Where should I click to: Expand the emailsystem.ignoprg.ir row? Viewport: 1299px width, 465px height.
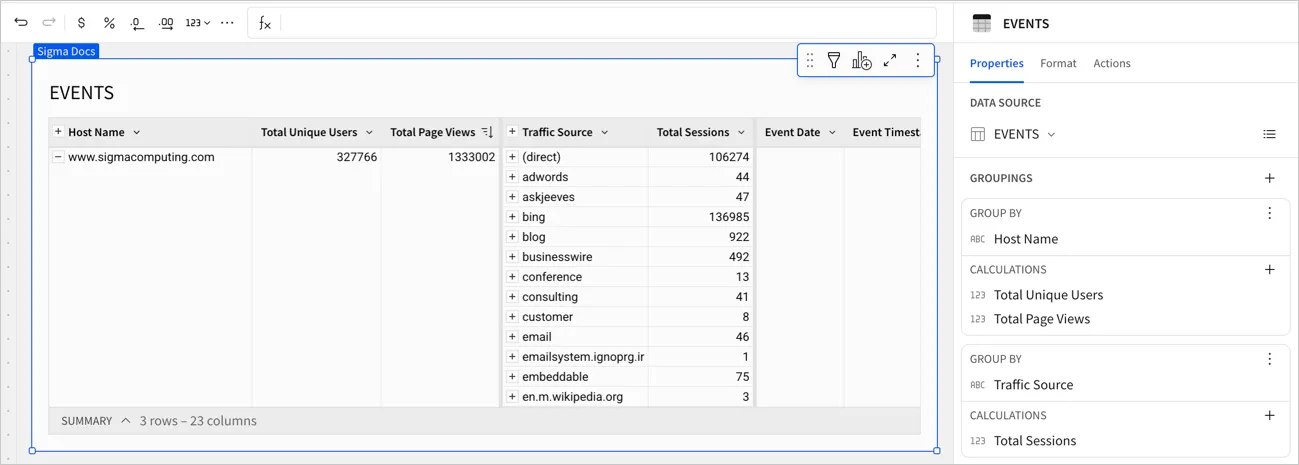[x=512, y=357]
